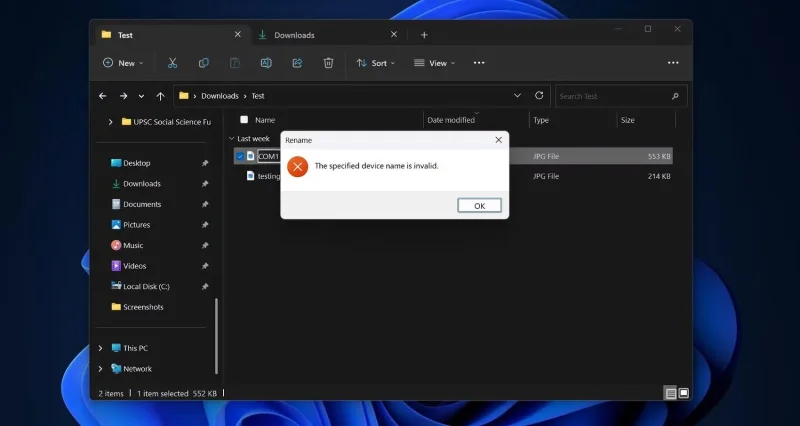
Task: Open Desktop in the sidebar
Action: click(x=137, y=163)
